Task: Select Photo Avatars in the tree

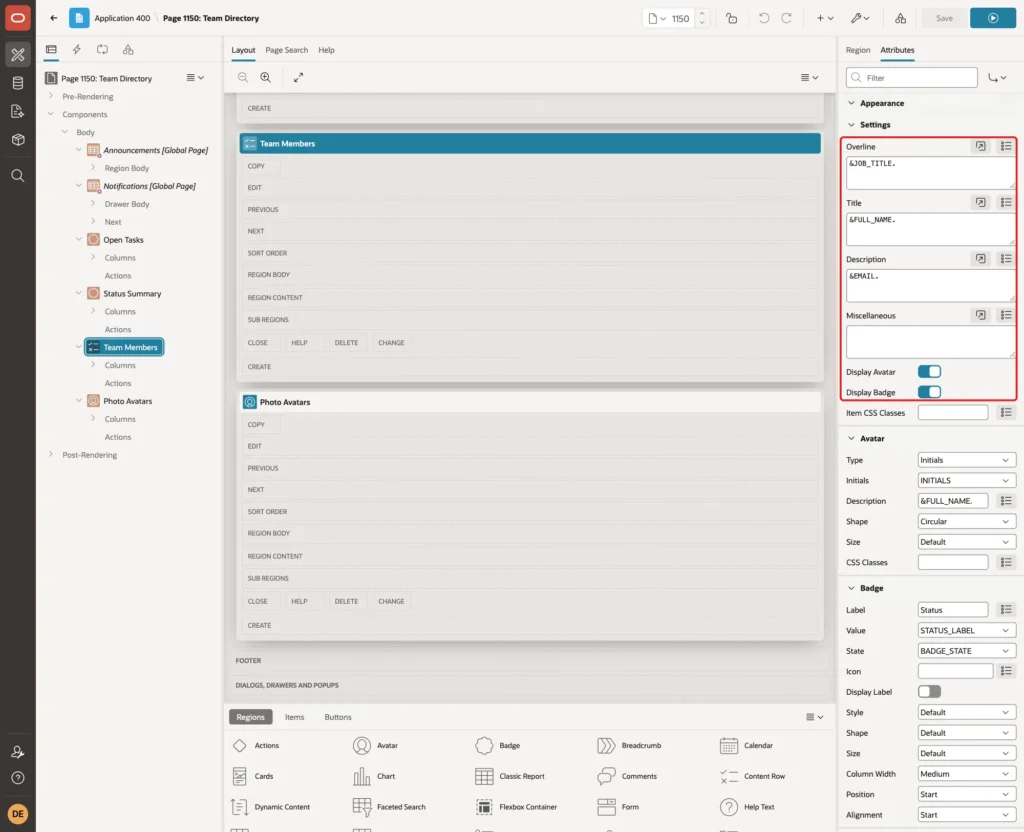Action: click(x=127, y=401)
